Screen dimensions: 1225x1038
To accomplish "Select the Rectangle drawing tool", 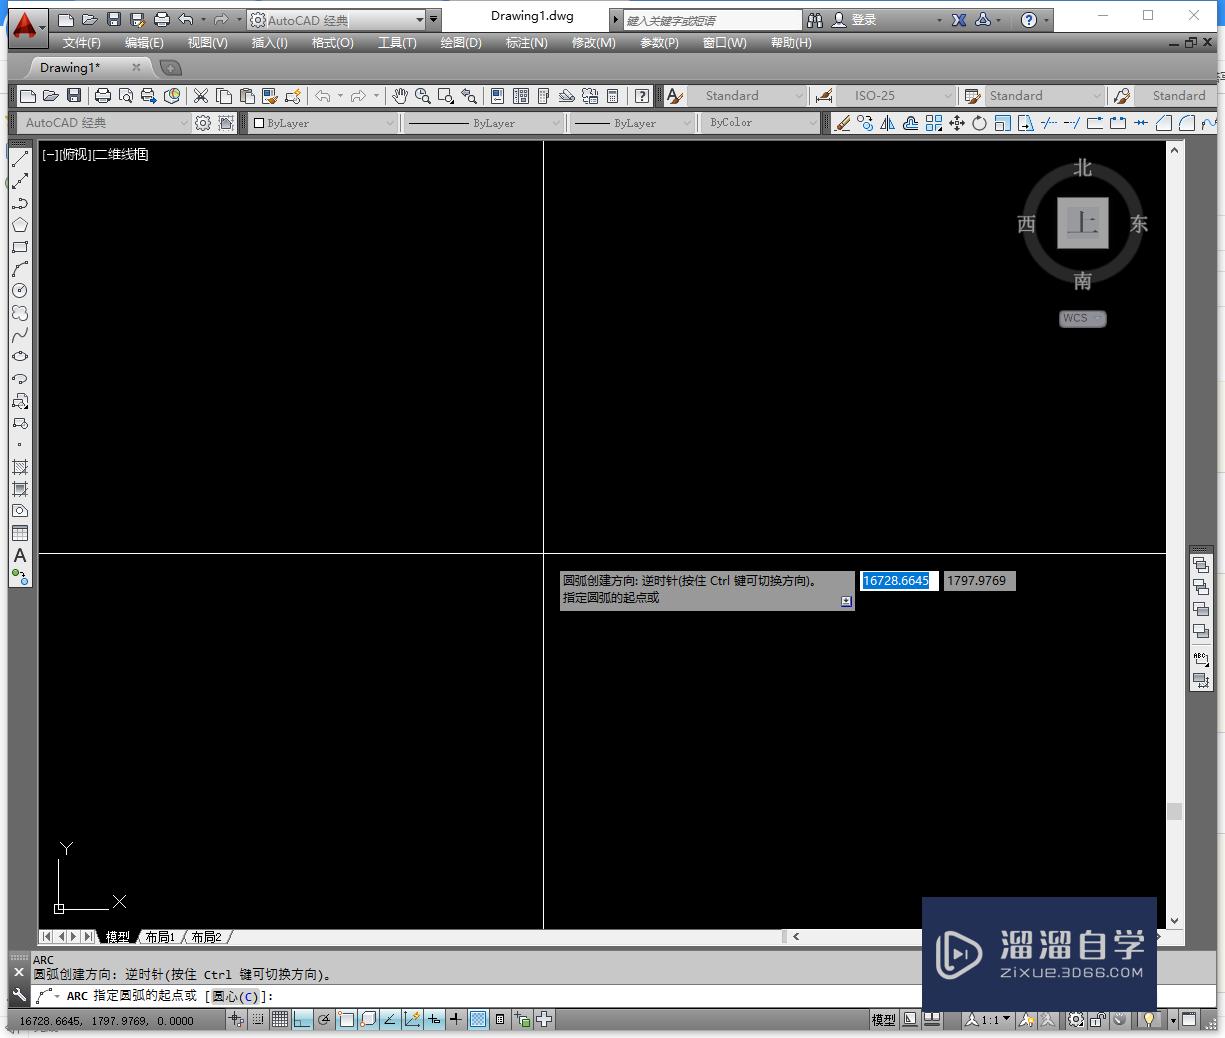I will pos(20,246).
